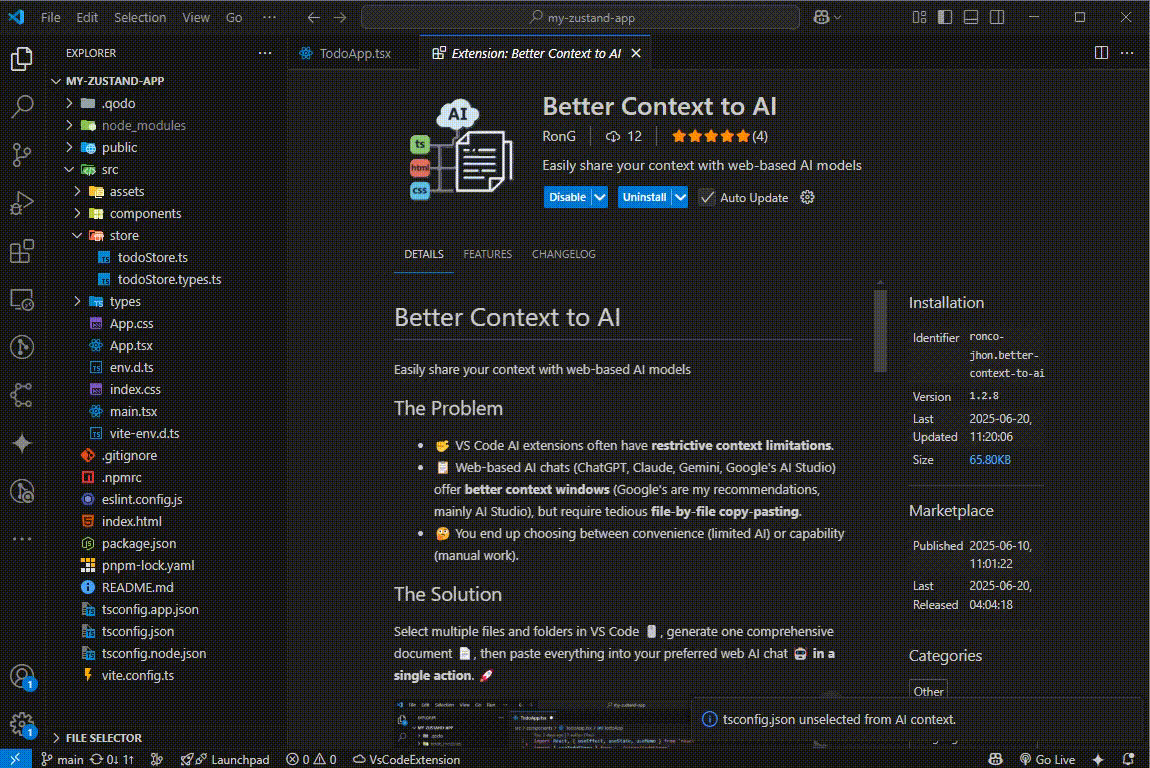Expand the assets folder

[x=78, y=191]
